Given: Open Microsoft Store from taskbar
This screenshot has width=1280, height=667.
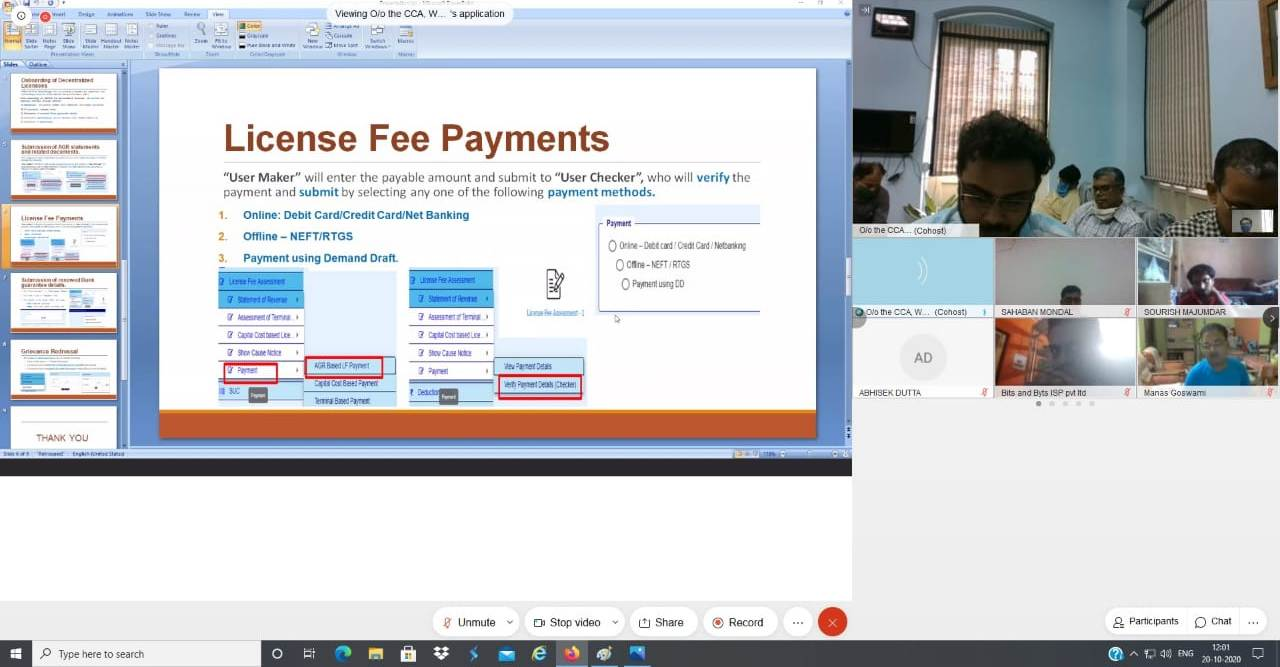Looking at the screenshot, I should [408, 654].
